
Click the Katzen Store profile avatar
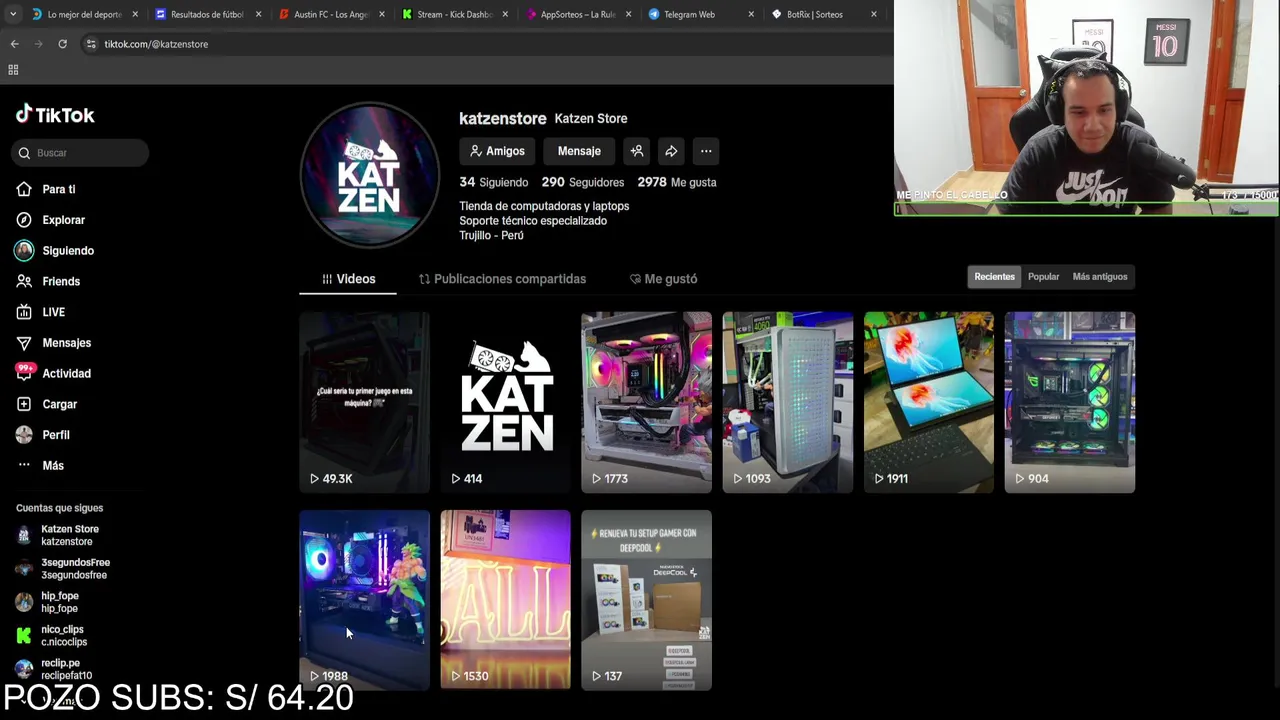click(369, 175)
